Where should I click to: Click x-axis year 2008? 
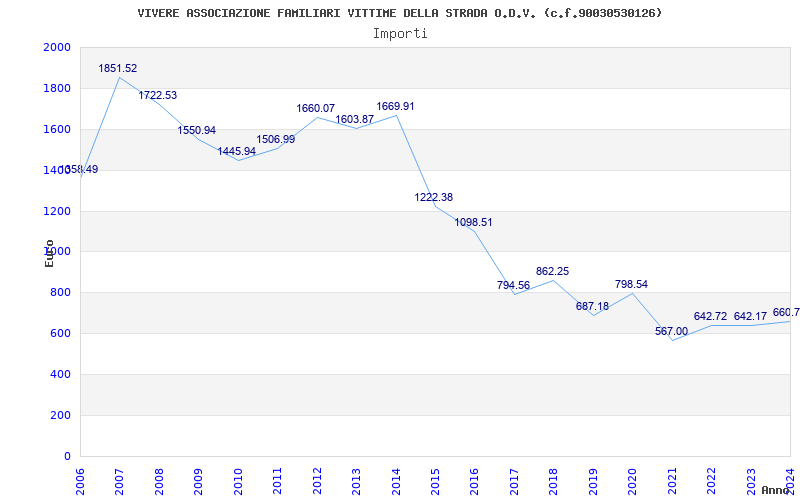[x=159, y=481]
